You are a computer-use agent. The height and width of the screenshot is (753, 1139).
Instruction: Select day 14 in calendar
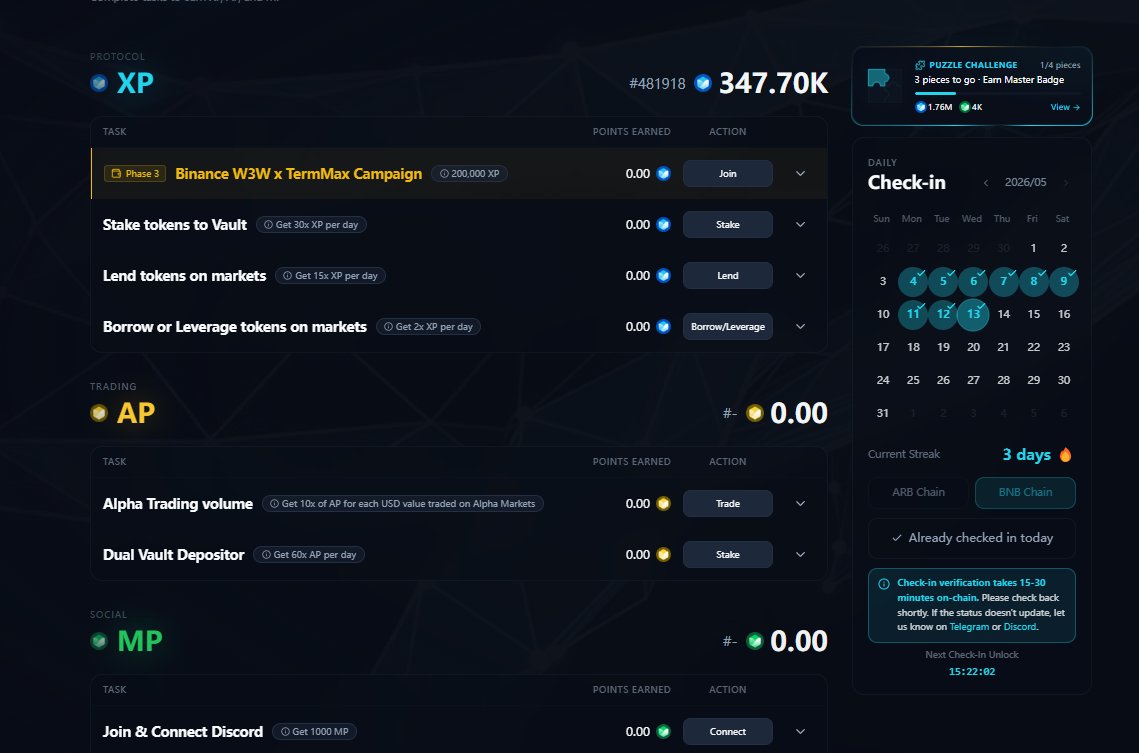click(x=1003, y=314)
